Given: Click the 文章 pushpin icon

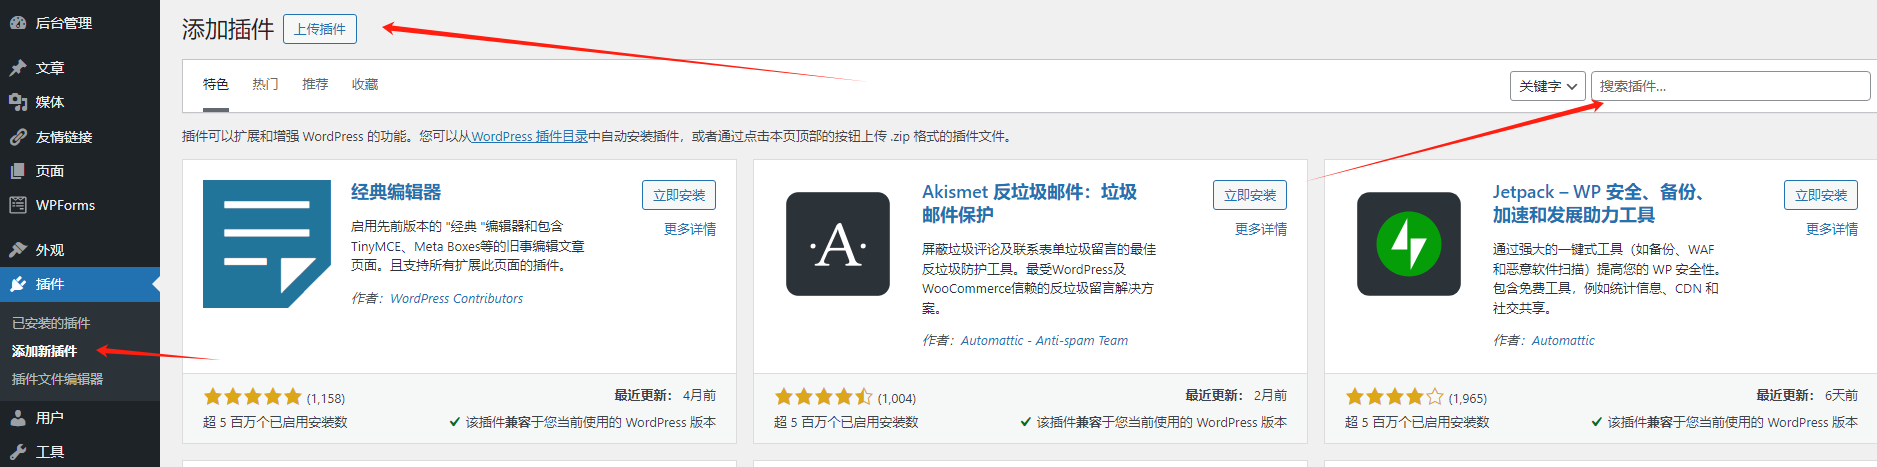Looking at the screenshot, I should (x=18, y=68).
